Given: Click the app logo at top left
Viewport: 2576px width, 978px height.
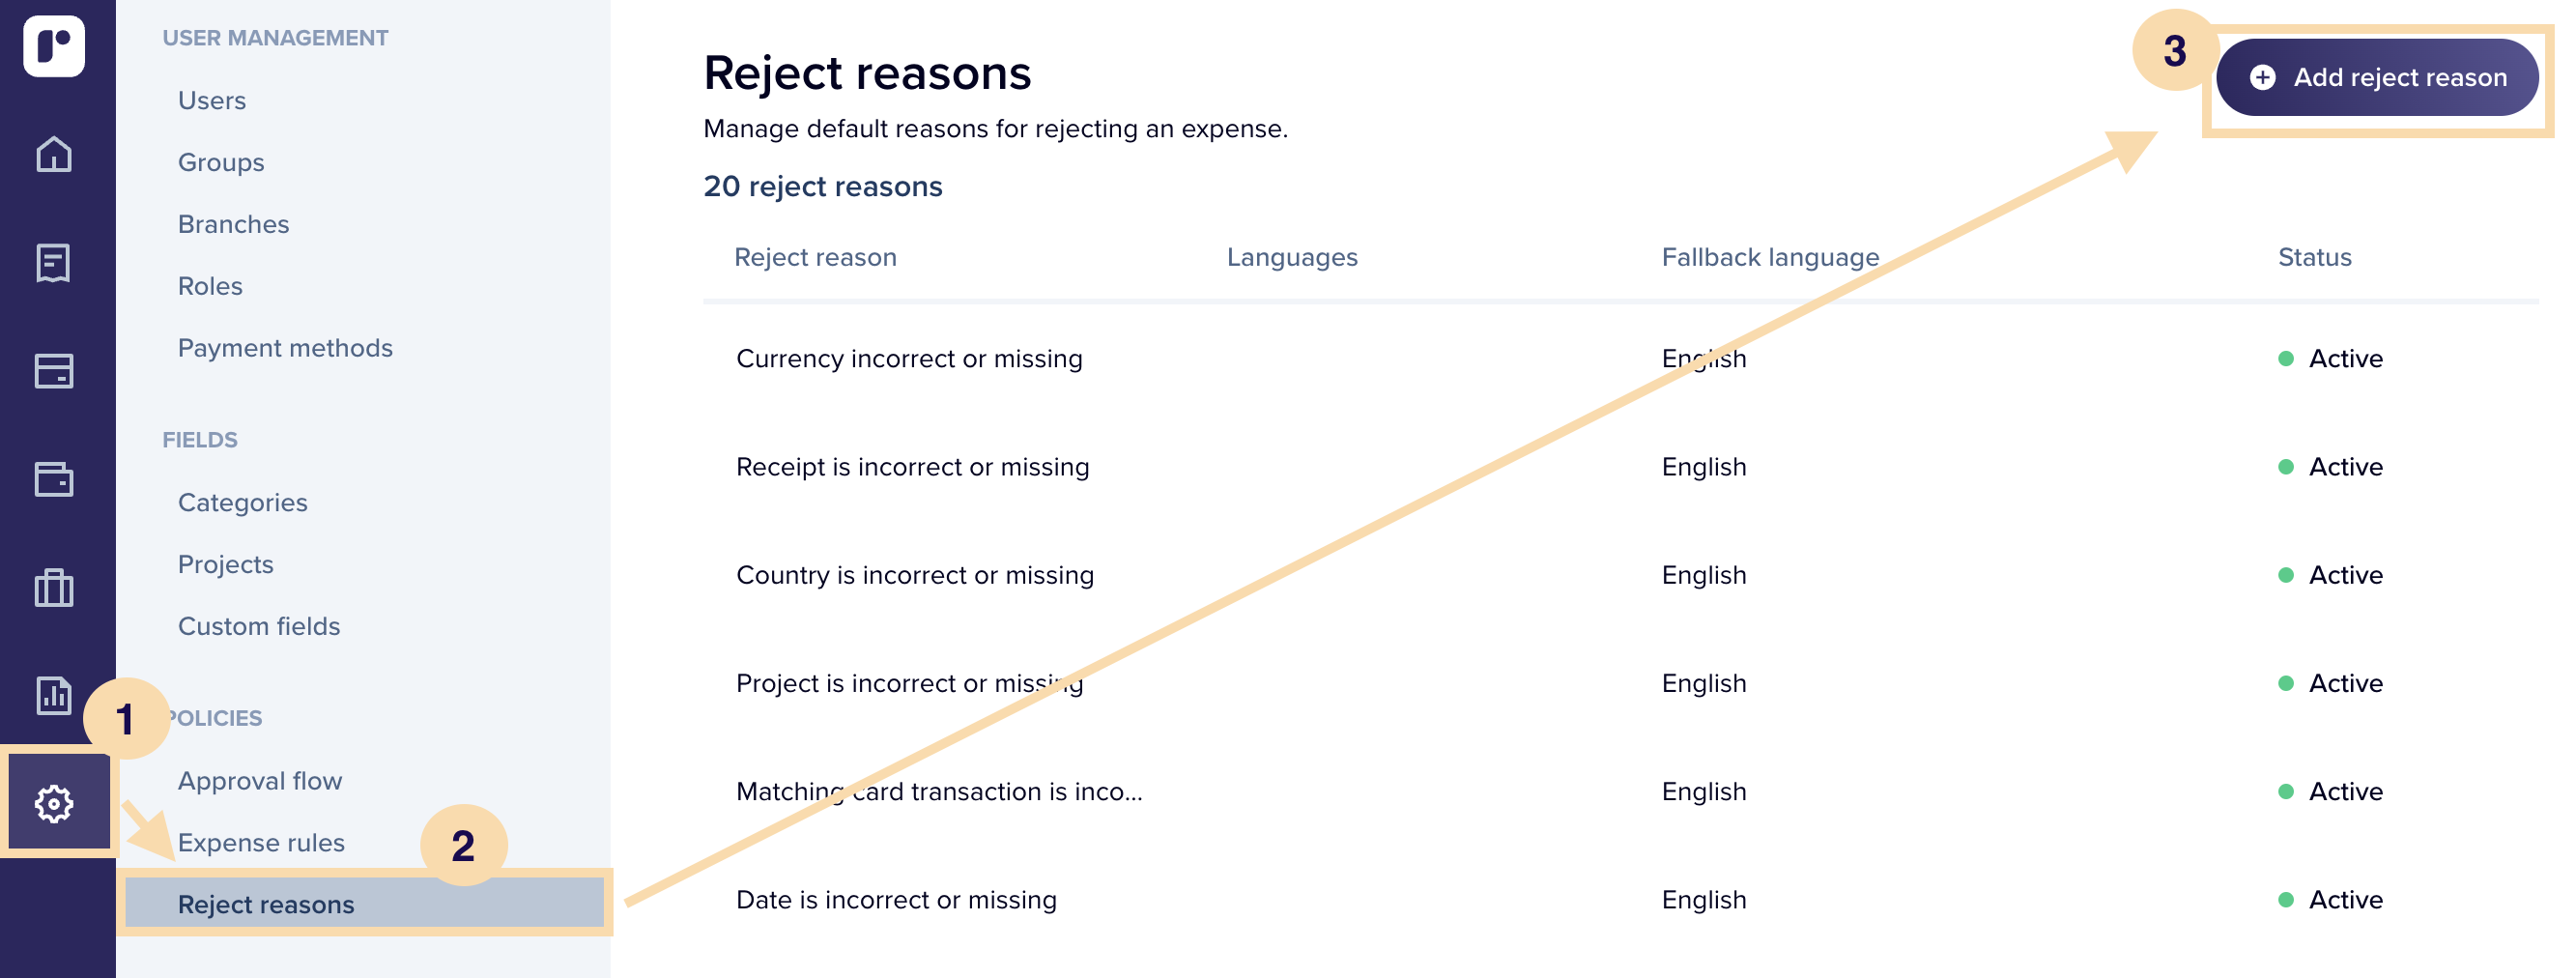Looking at the screenshot, I should [x=54, y=46].
